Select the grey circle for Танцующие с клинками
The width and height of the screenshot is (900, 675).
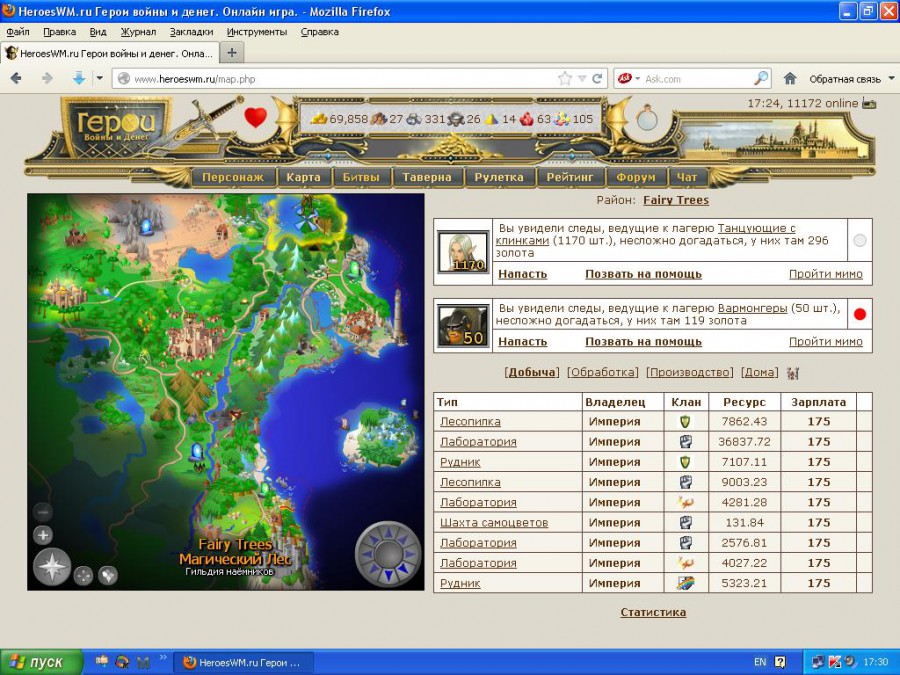coord(860,241)
